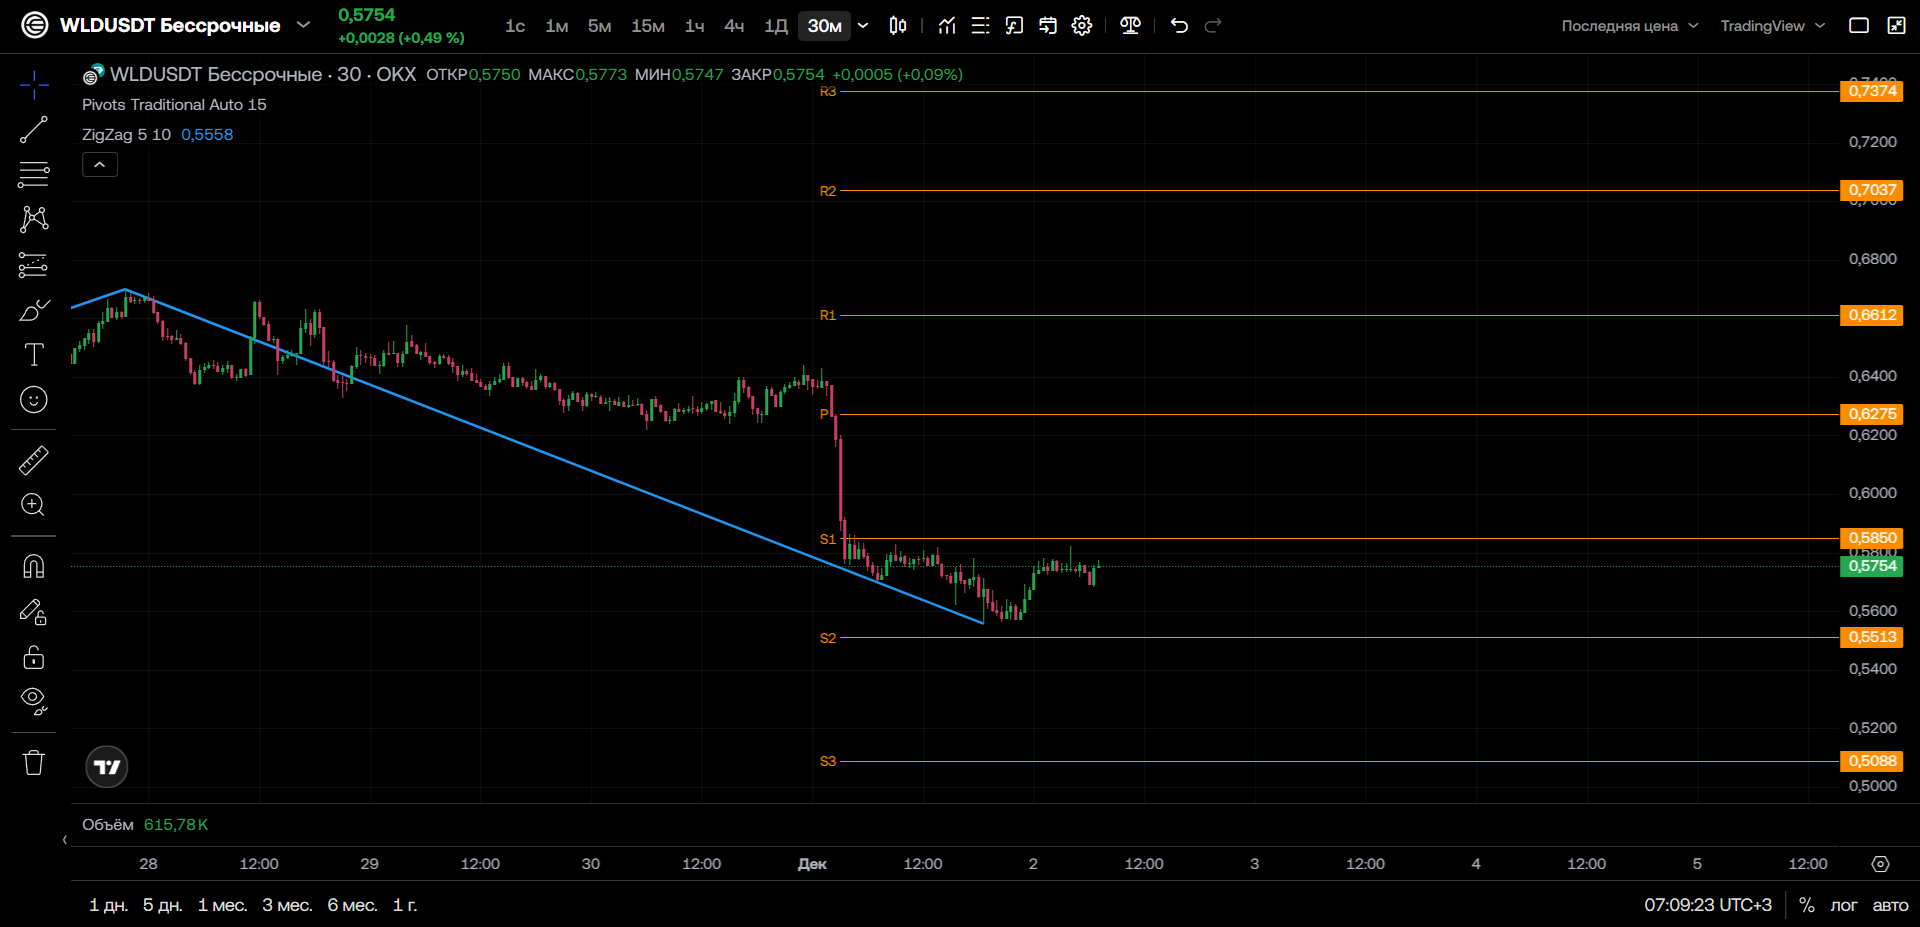
Task: Toggle лог logarithmic scale
Action: (1843, 905)
